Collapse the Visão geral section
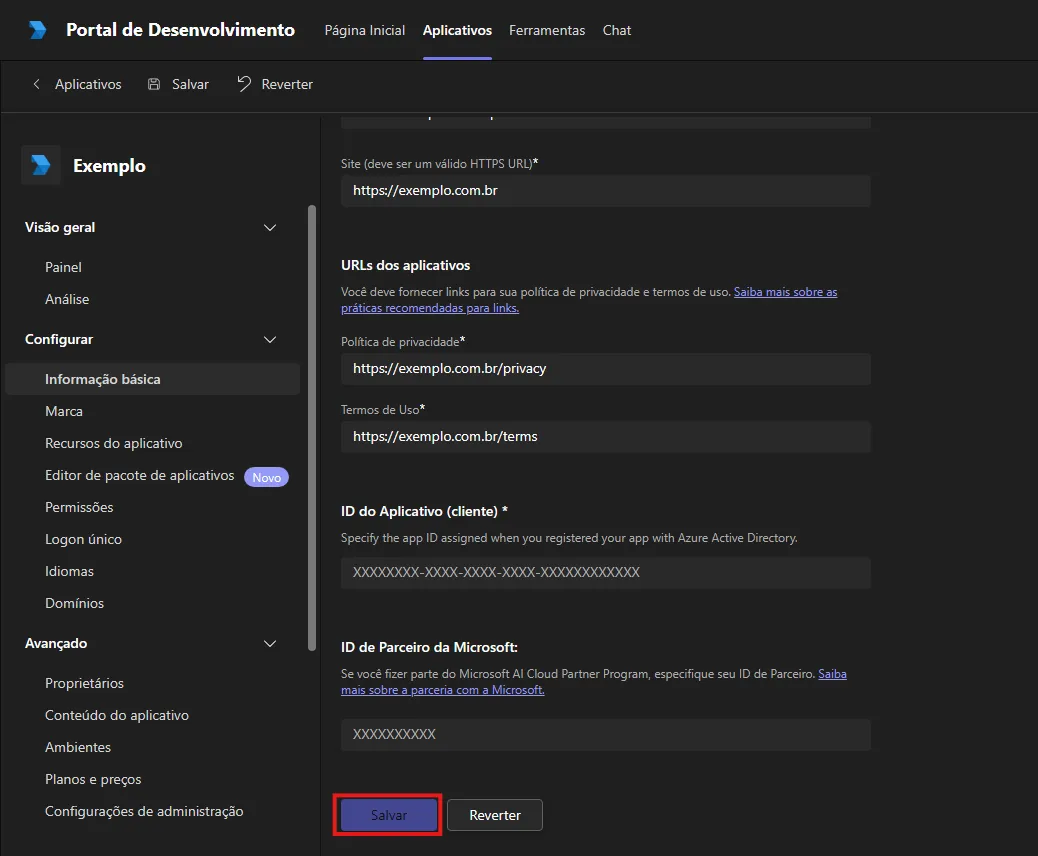 (270, 228)
